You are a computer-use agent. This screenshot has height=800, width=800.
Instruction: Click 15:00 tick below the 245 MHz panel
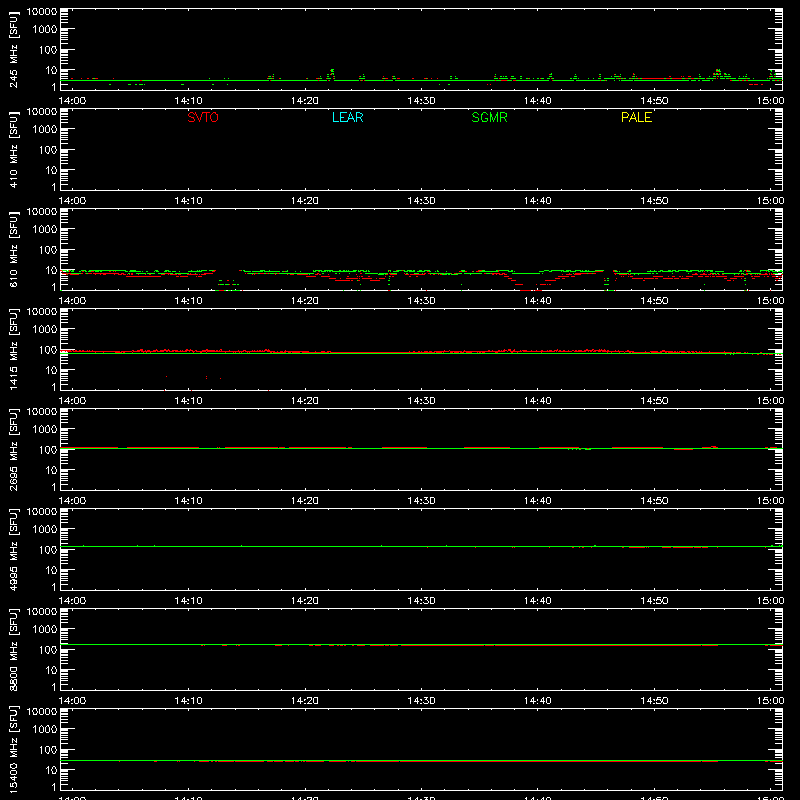[x=770, y=101]
